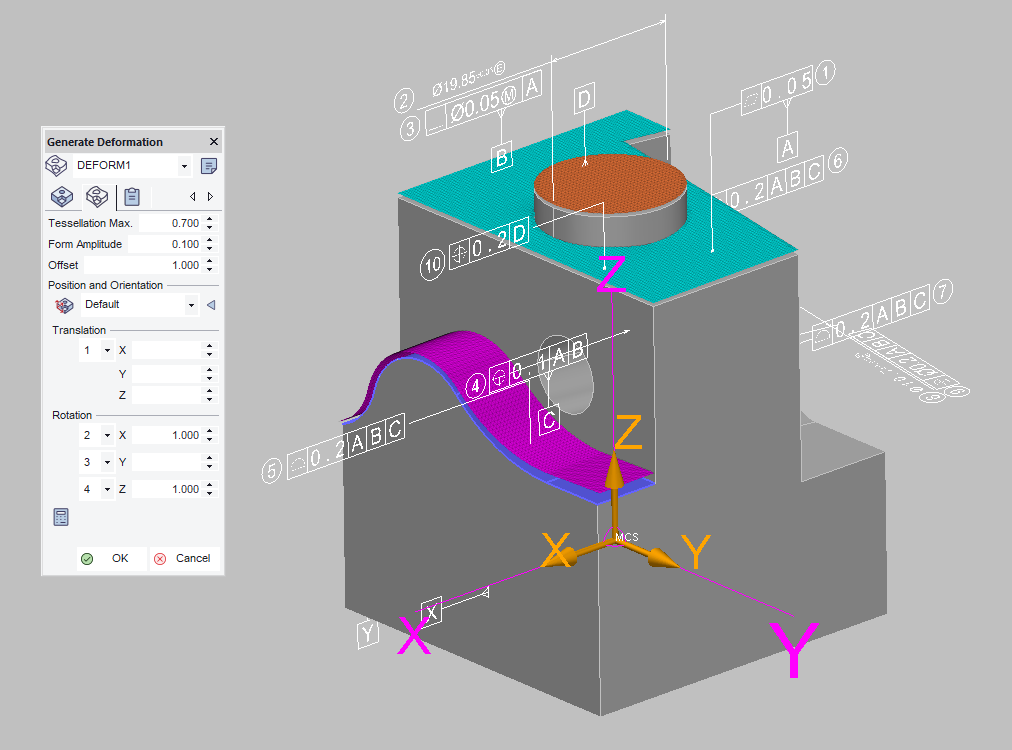1012x750 pixels.
Task: Open the Rotation index 3 dropdown
Action: (x=107, y=462)
